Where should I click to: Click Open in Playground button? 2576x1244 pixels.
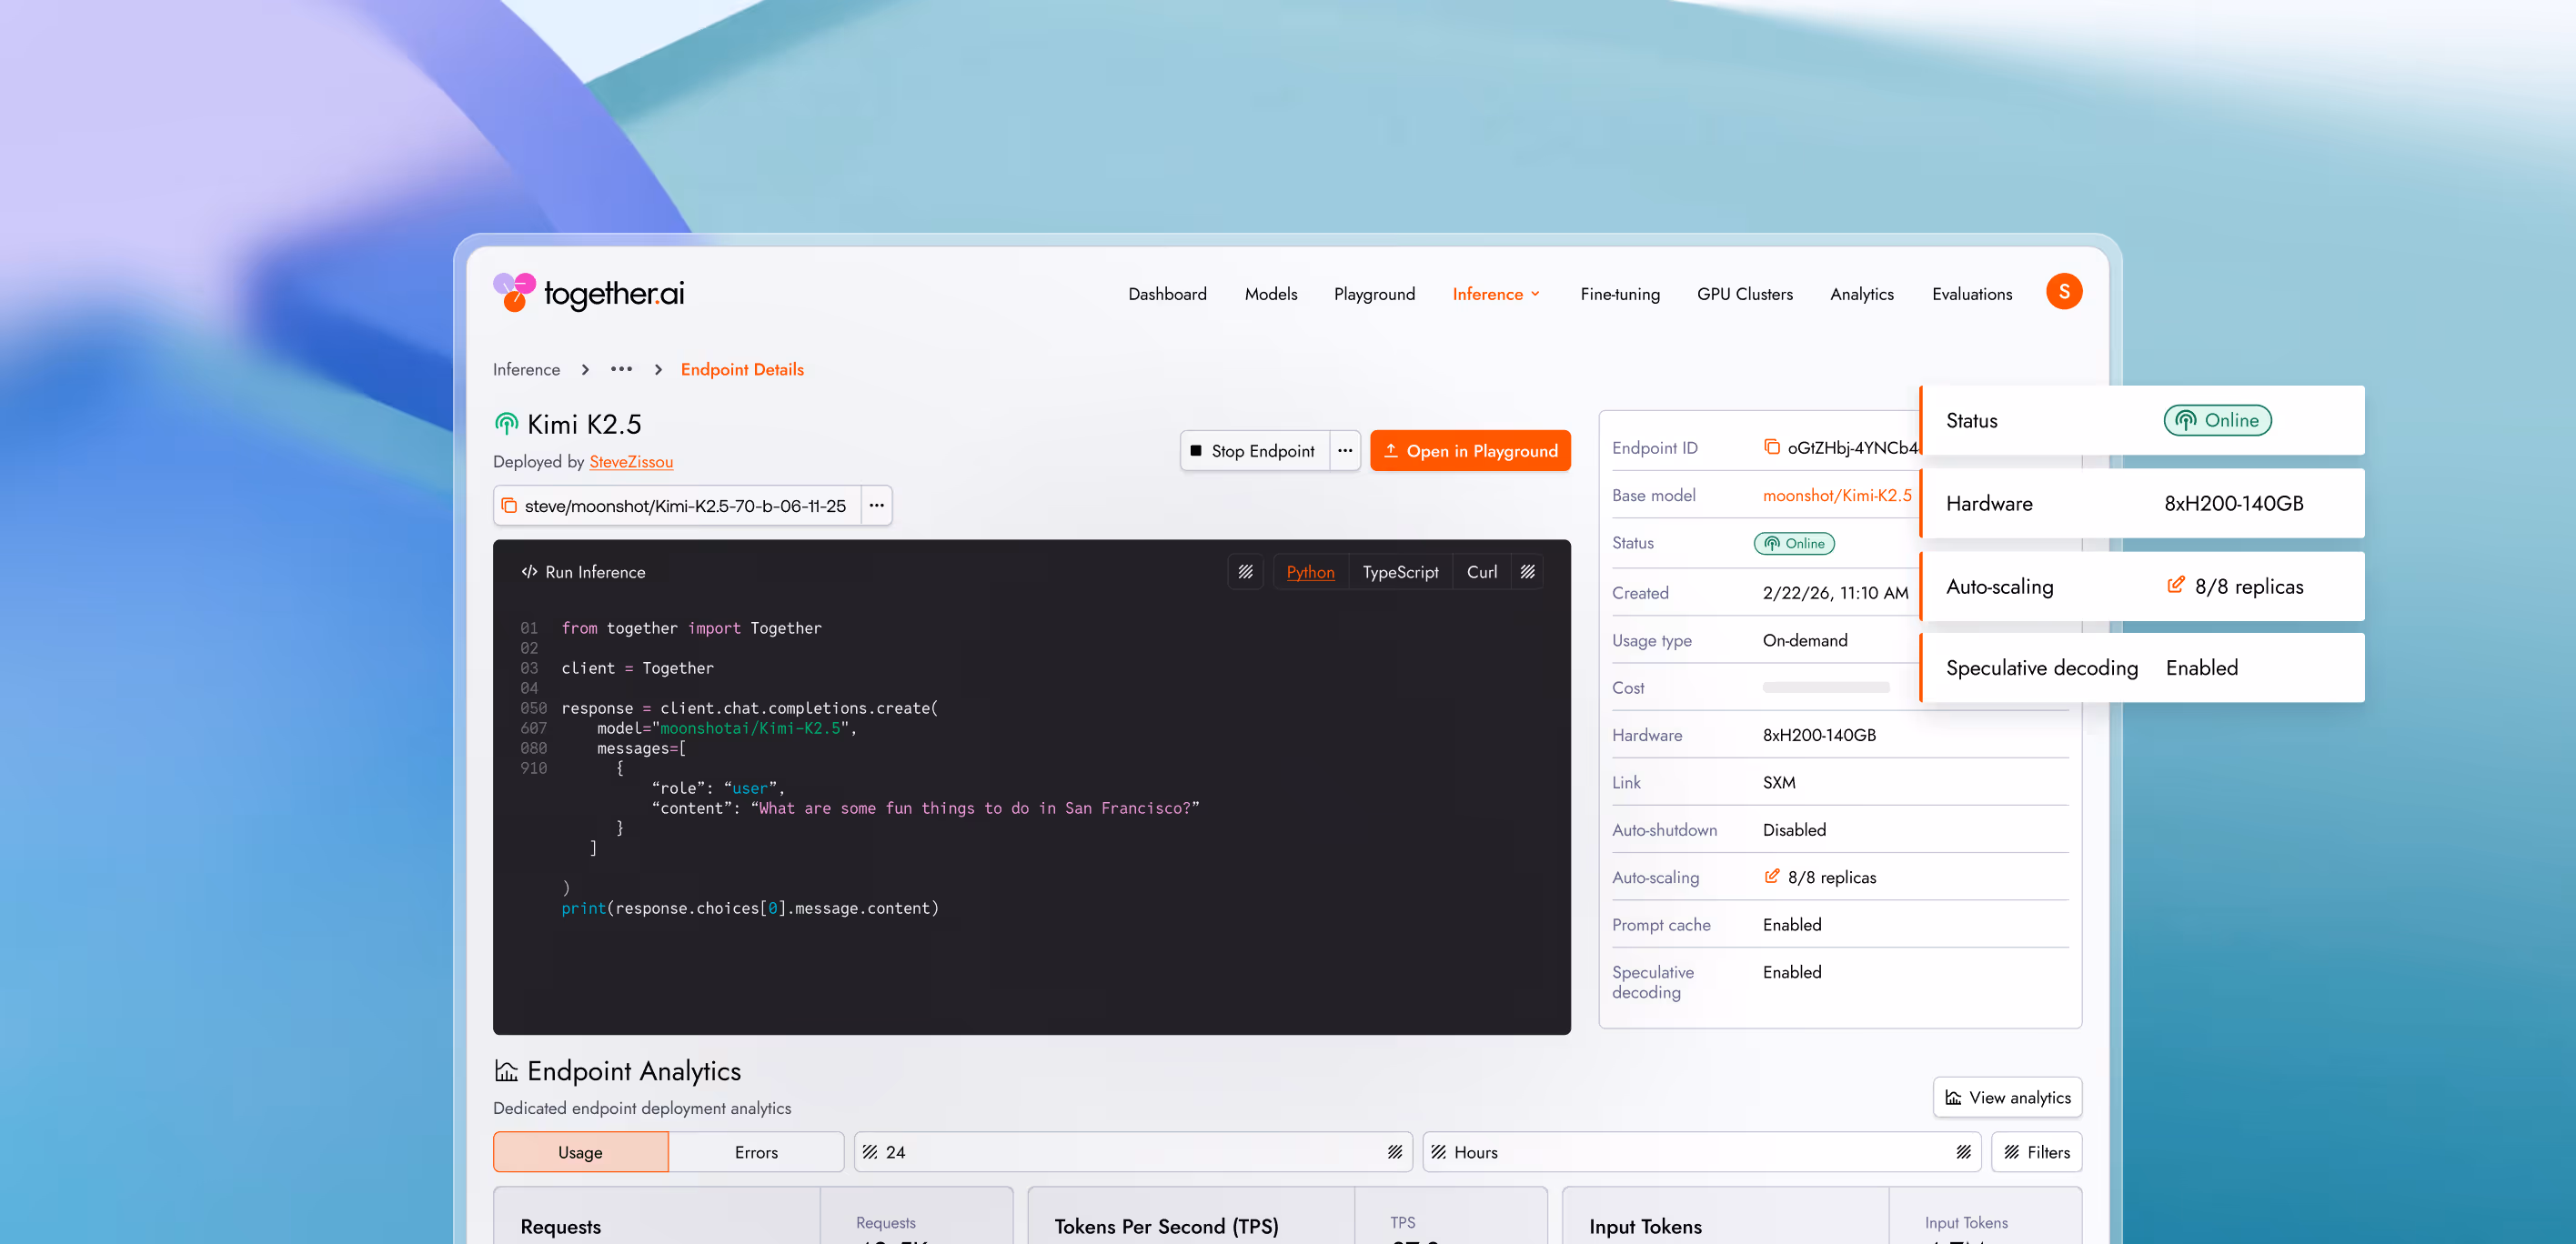[1469, 451]
